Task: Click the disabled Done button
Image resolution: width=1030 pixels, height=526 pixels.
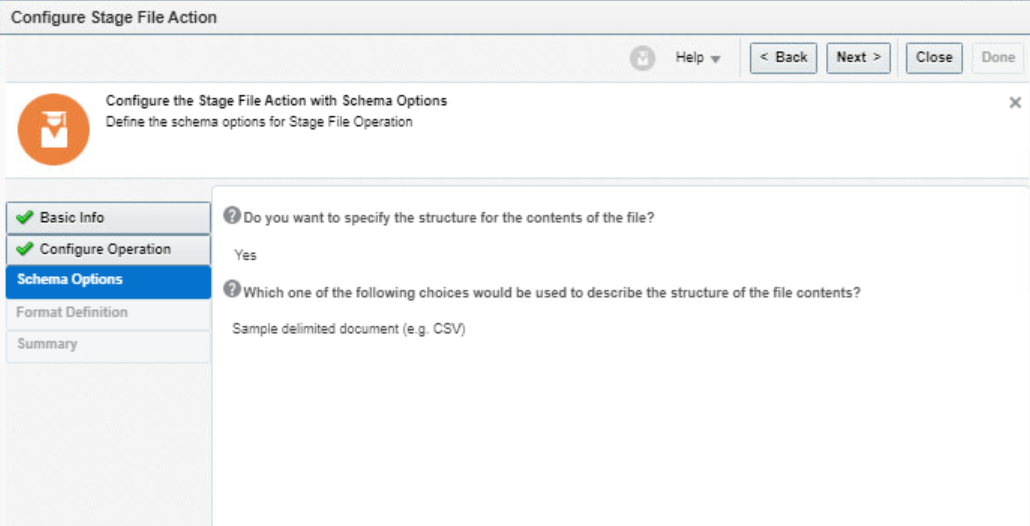Action: pyautogui.click(x=997, y=58)
